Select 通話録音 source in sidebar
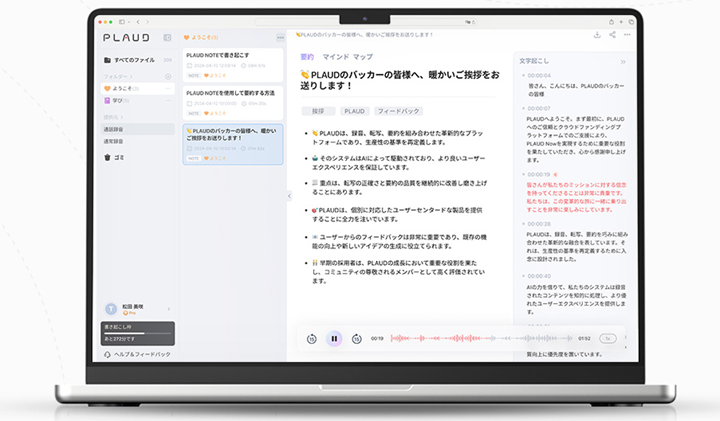Viewport: 720px width, 421px height. tap(137, 129)
